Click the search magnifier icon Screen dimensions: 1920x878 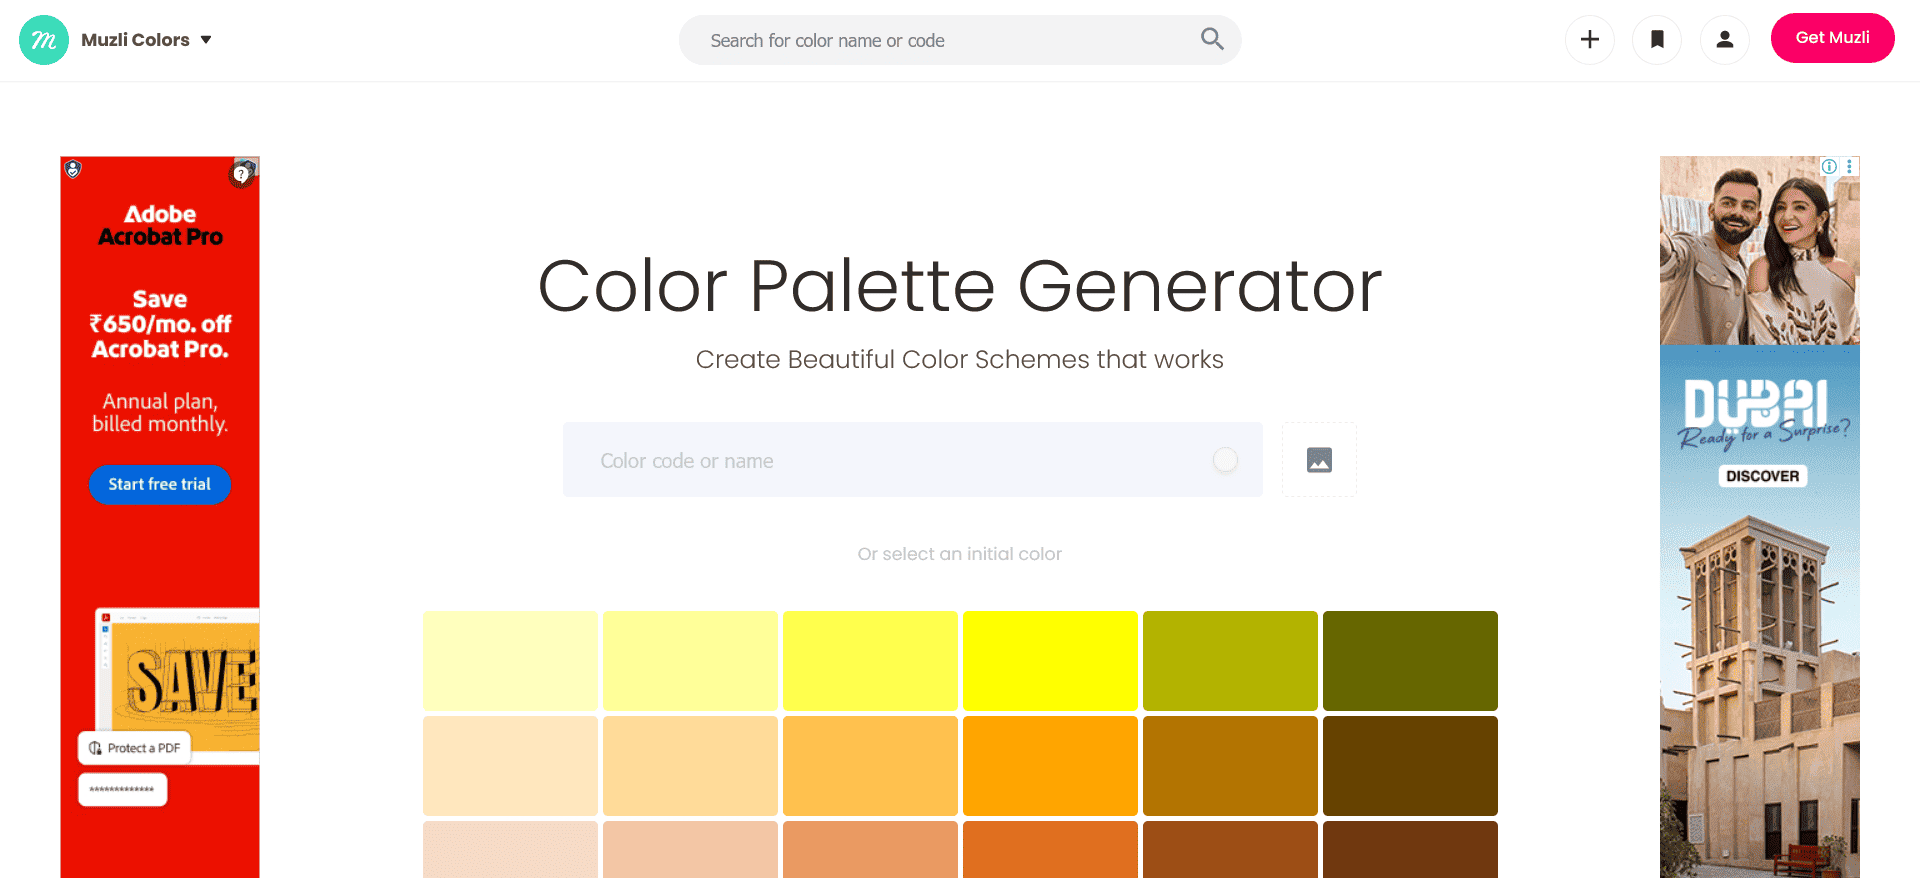click(1211, 39)
